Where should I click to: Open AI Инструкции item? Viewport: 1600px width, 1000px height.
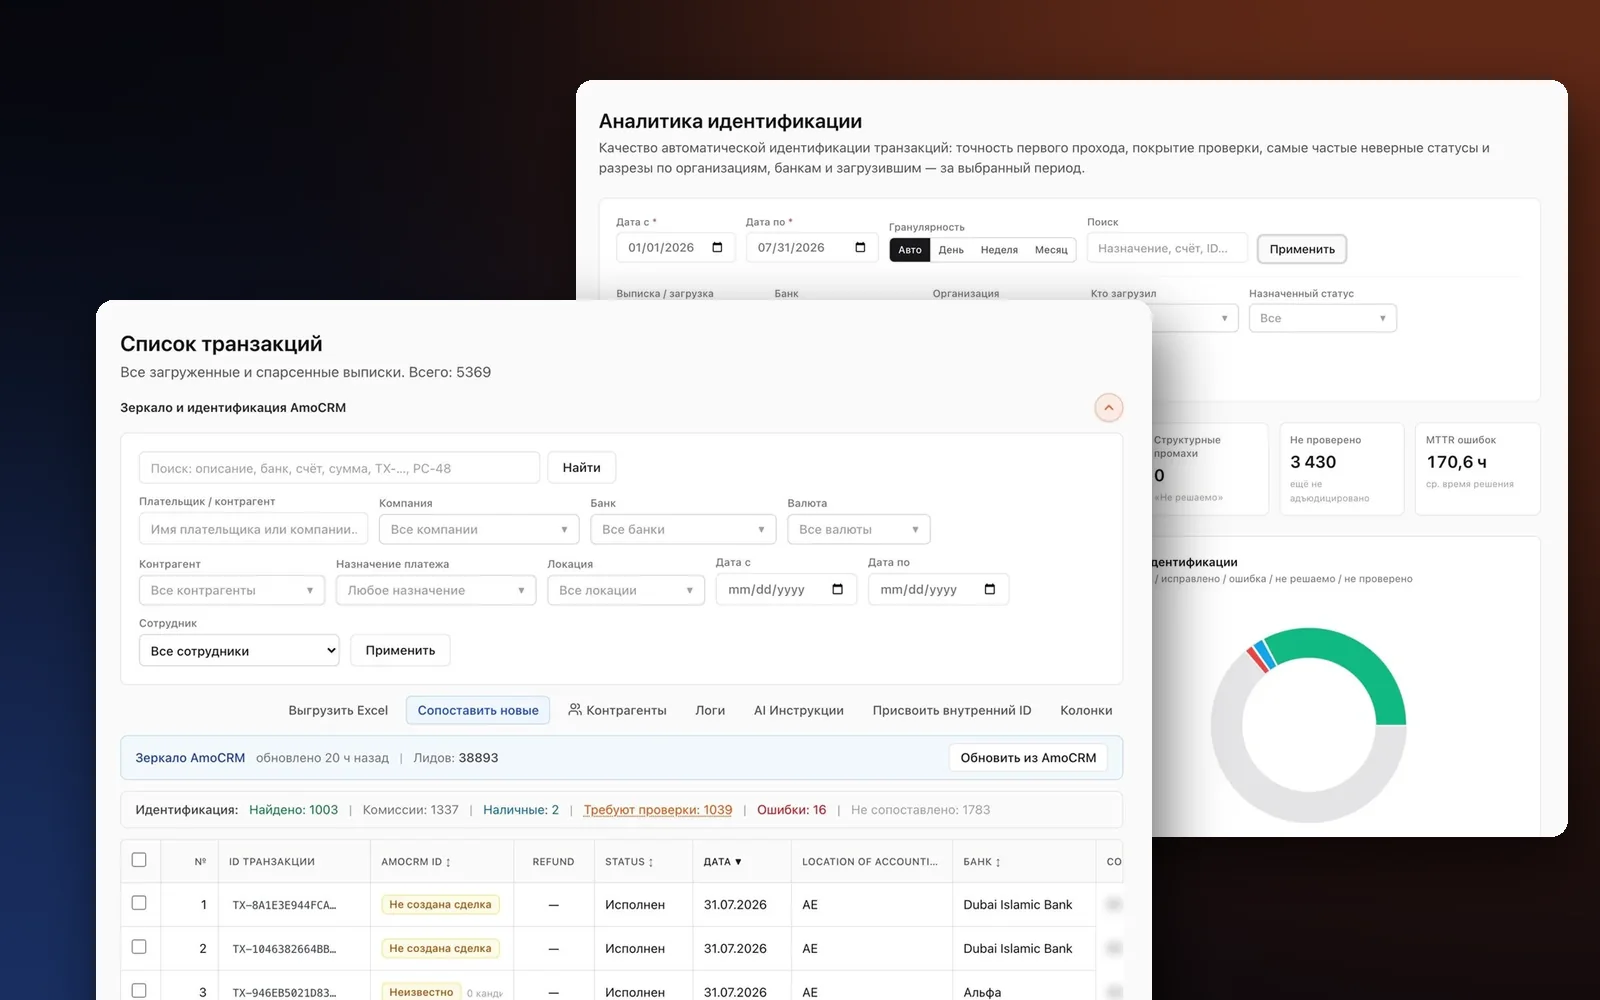pyautogui.click(x=799, y=710)
